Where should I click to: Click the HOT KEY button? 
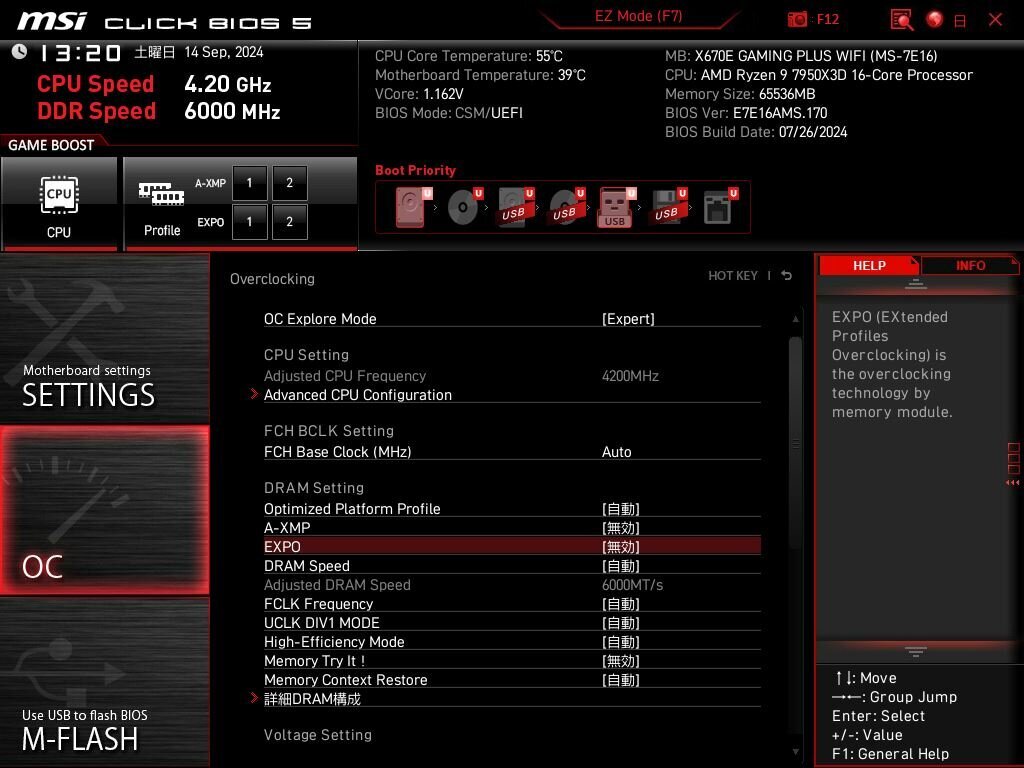point(733,276)
